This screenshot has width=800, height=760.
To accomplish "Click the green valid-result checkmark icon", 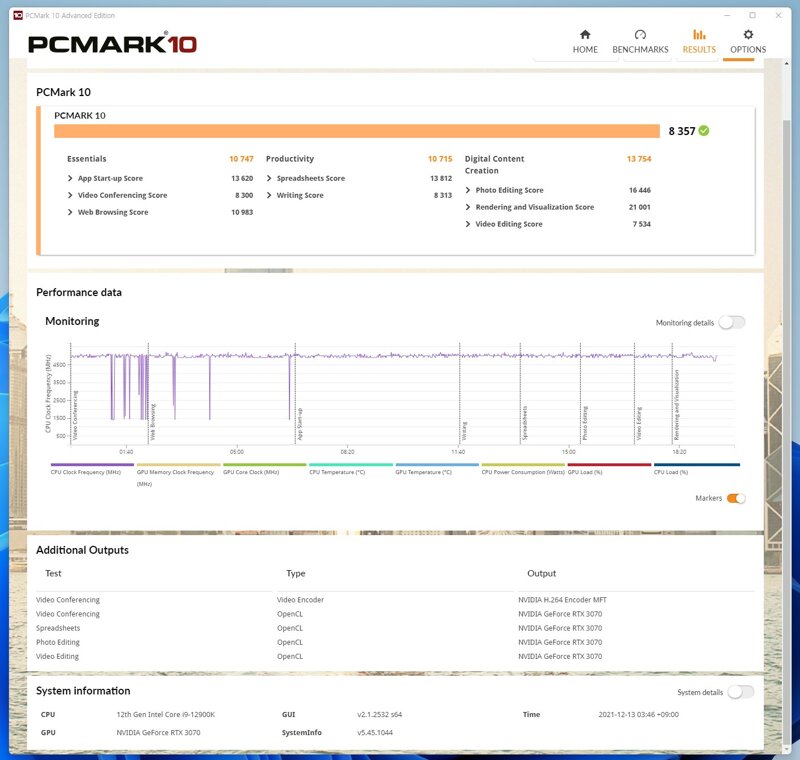I will click(x=704, y=131).
